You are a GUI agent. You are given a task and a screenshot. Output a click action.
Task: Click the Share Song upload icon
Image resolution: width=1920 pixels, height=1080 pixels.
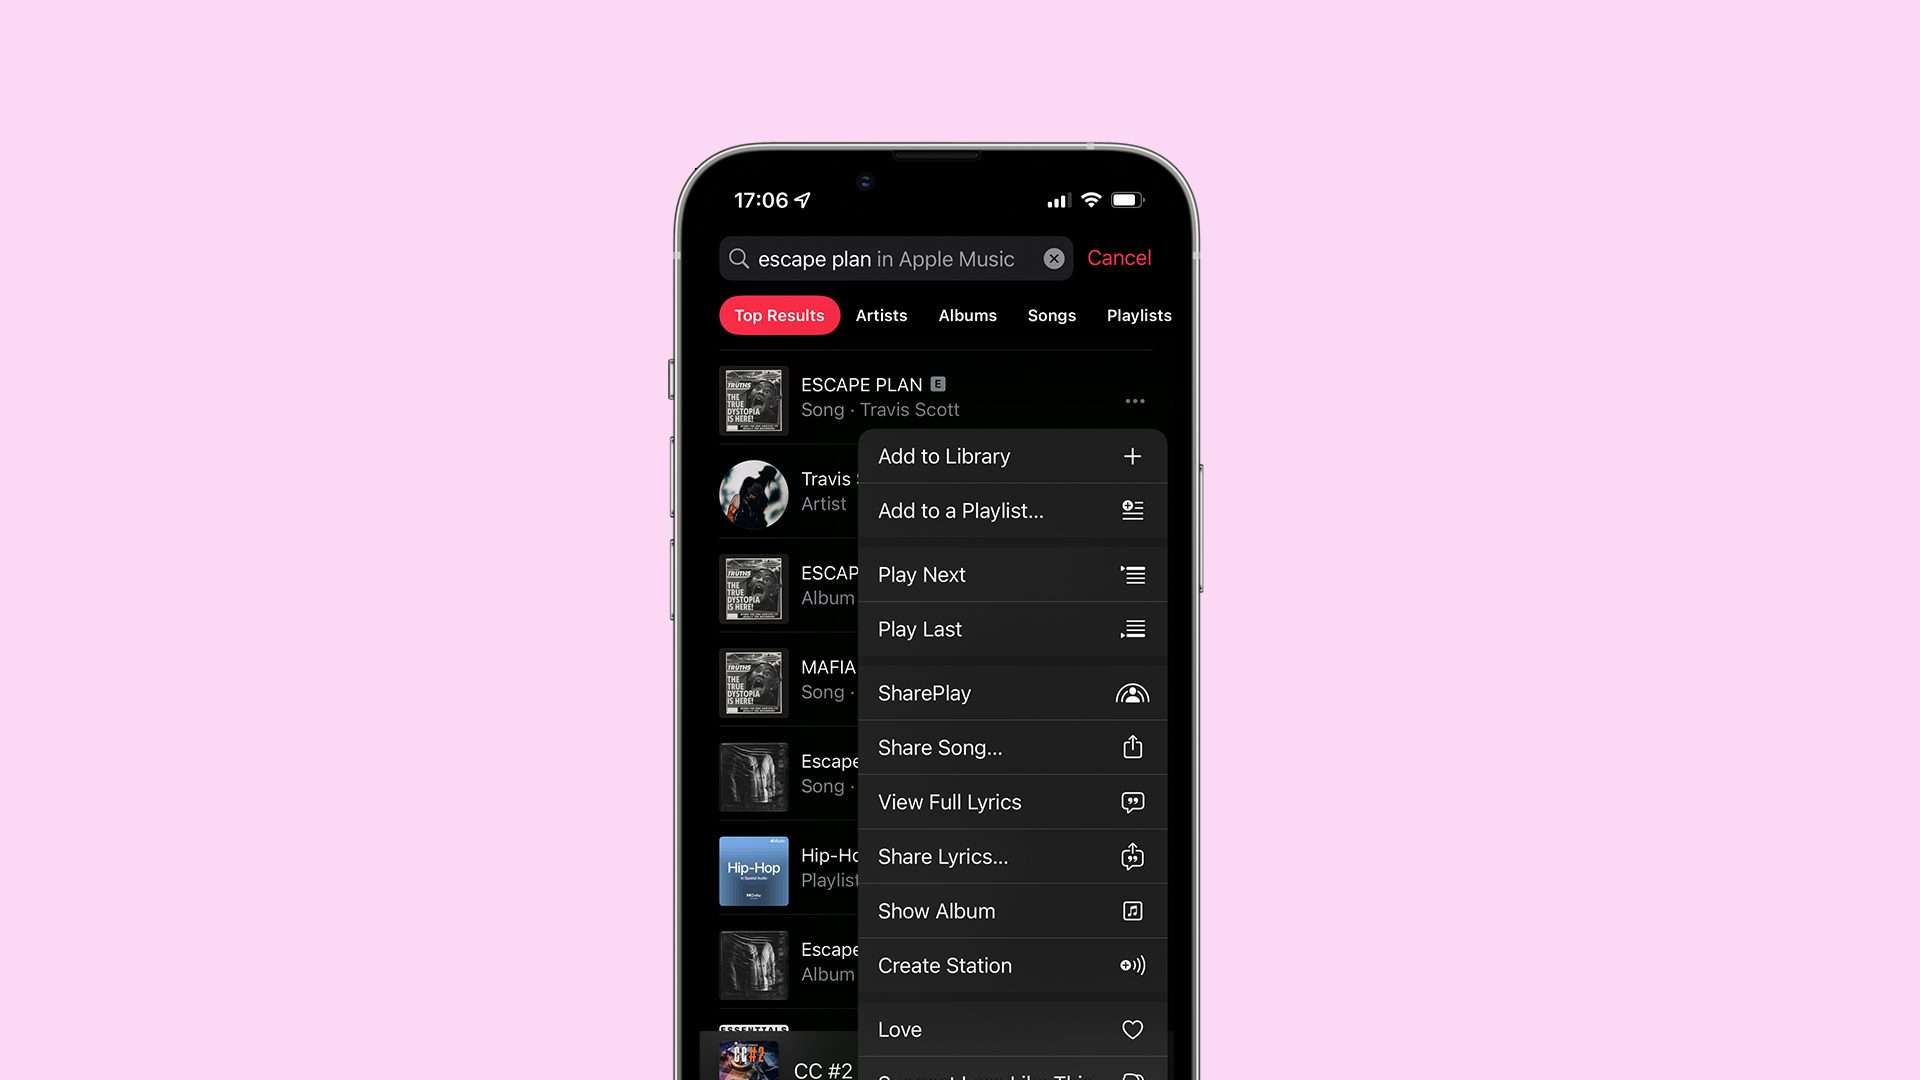[1131, 746]
